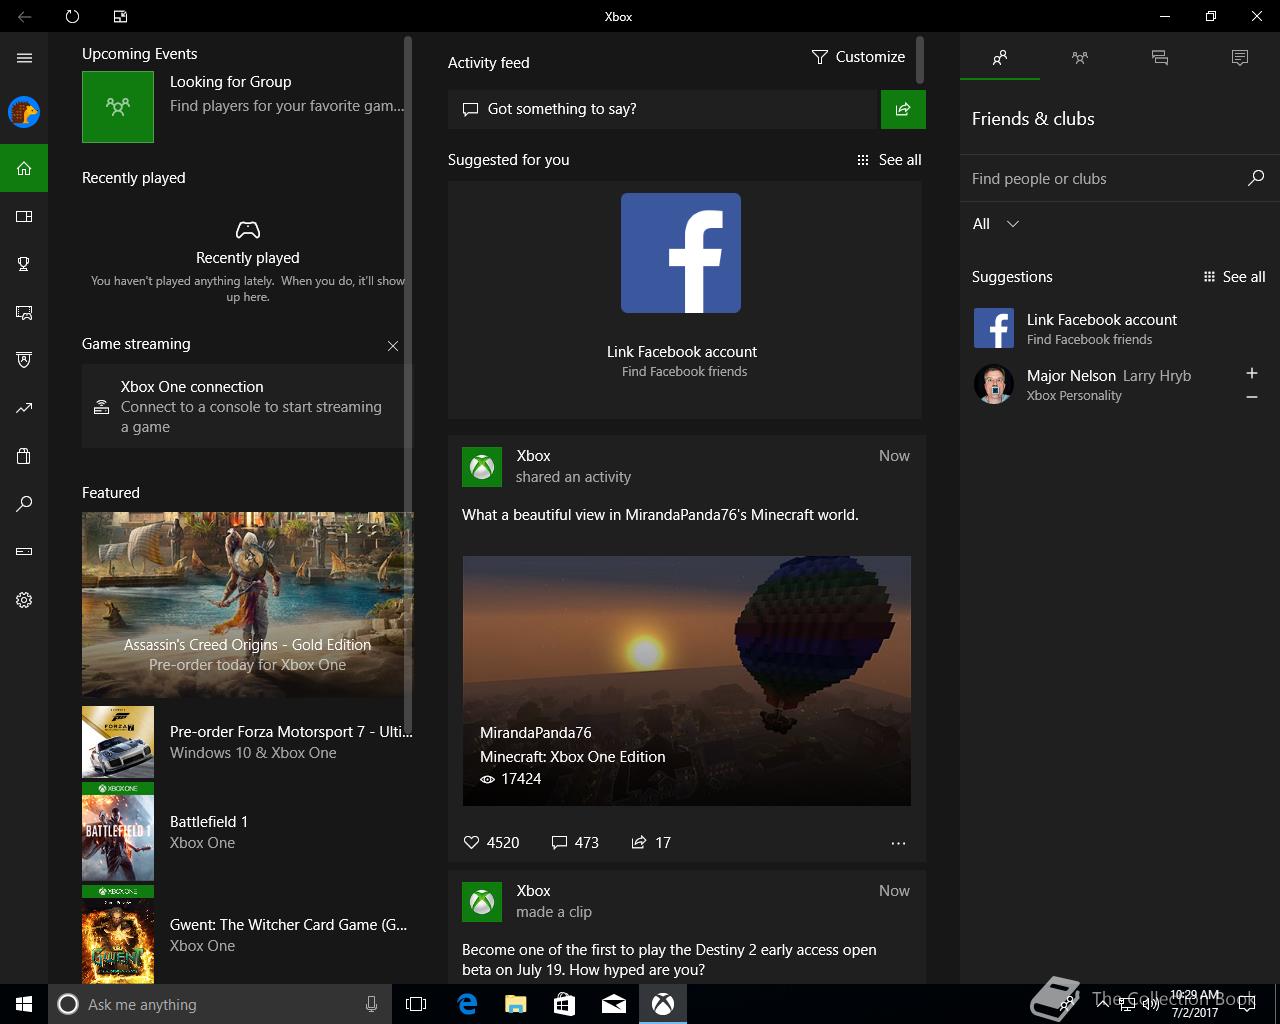Switch to the Friends tab

1000,57
